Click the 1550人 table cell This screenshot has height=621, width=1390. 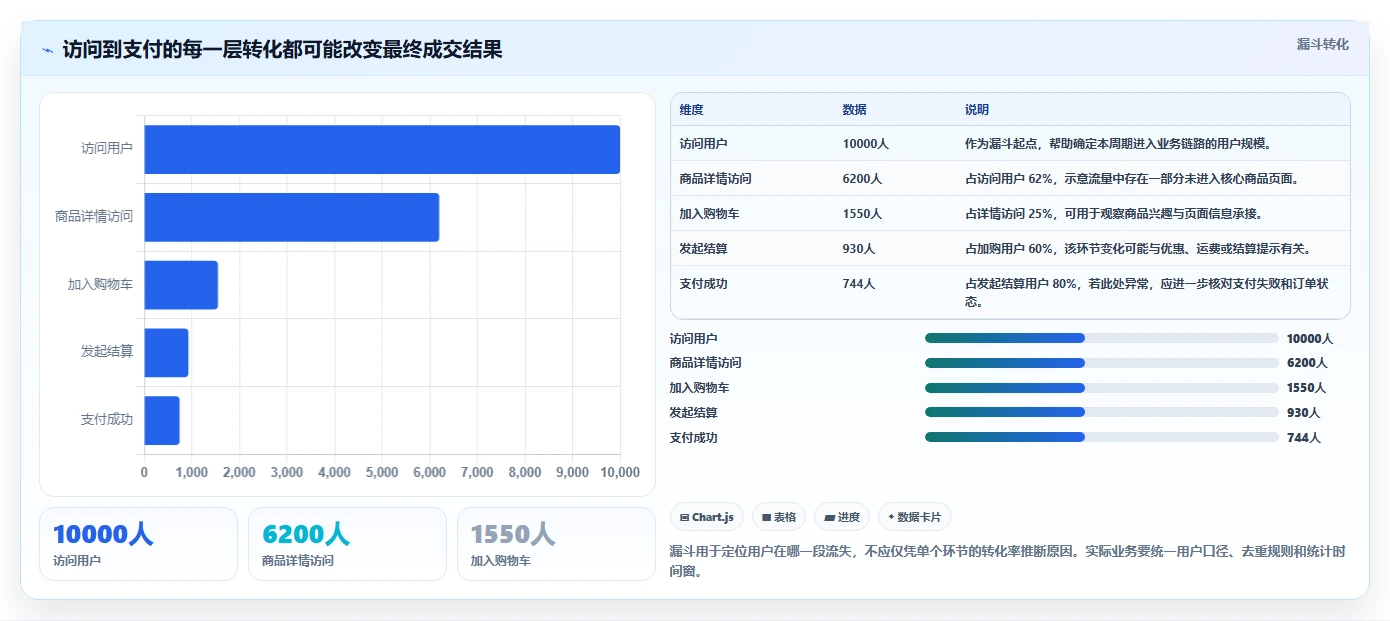tap(862, 214)
